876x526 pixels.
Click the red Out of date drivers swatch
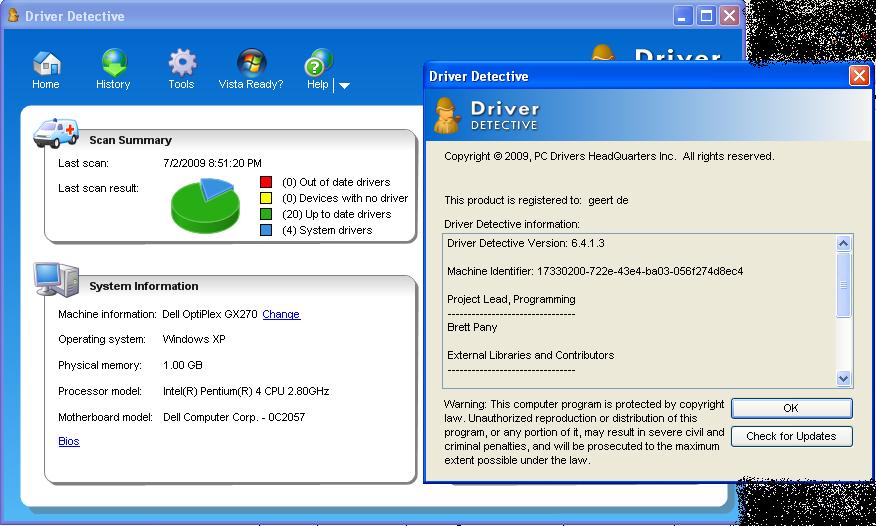tap(266, 182)
